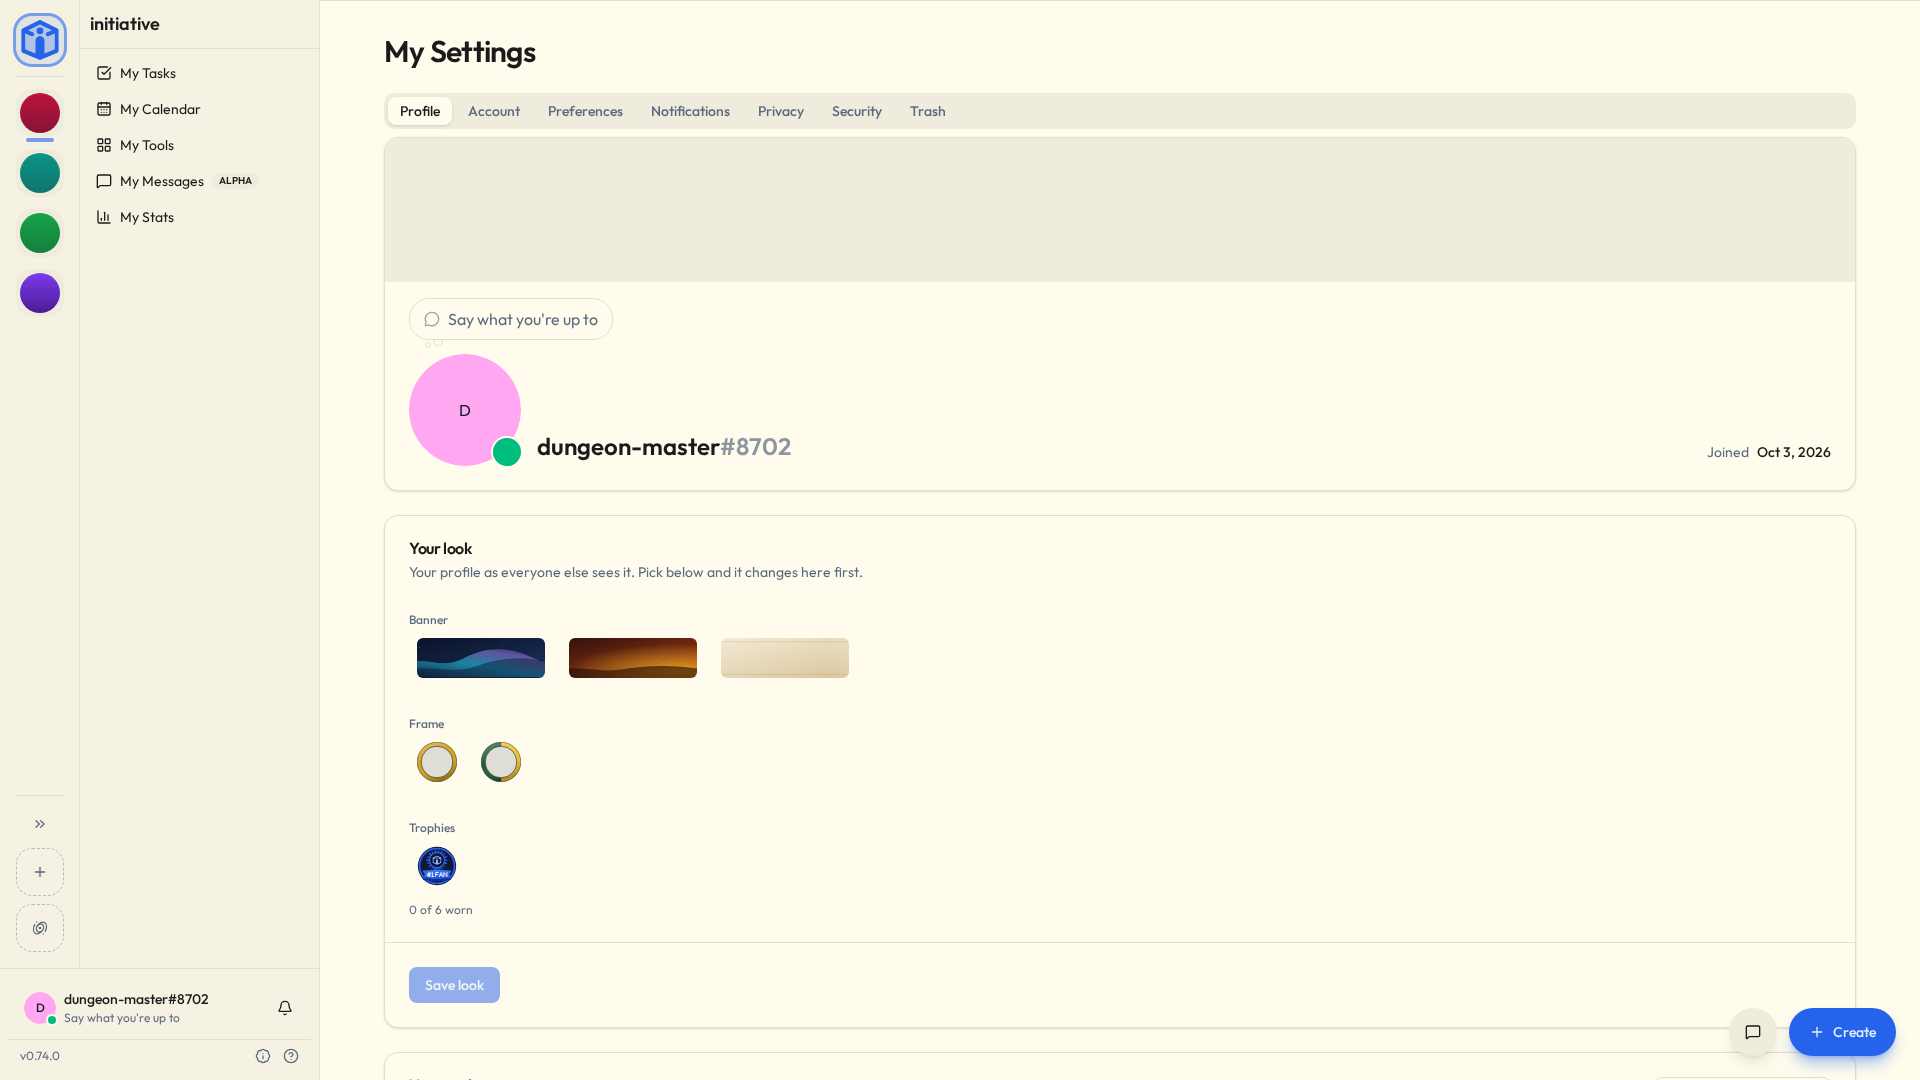Open My Tasks
The height and width of the screenshot is (1080, 1920).
pos(199,73)
